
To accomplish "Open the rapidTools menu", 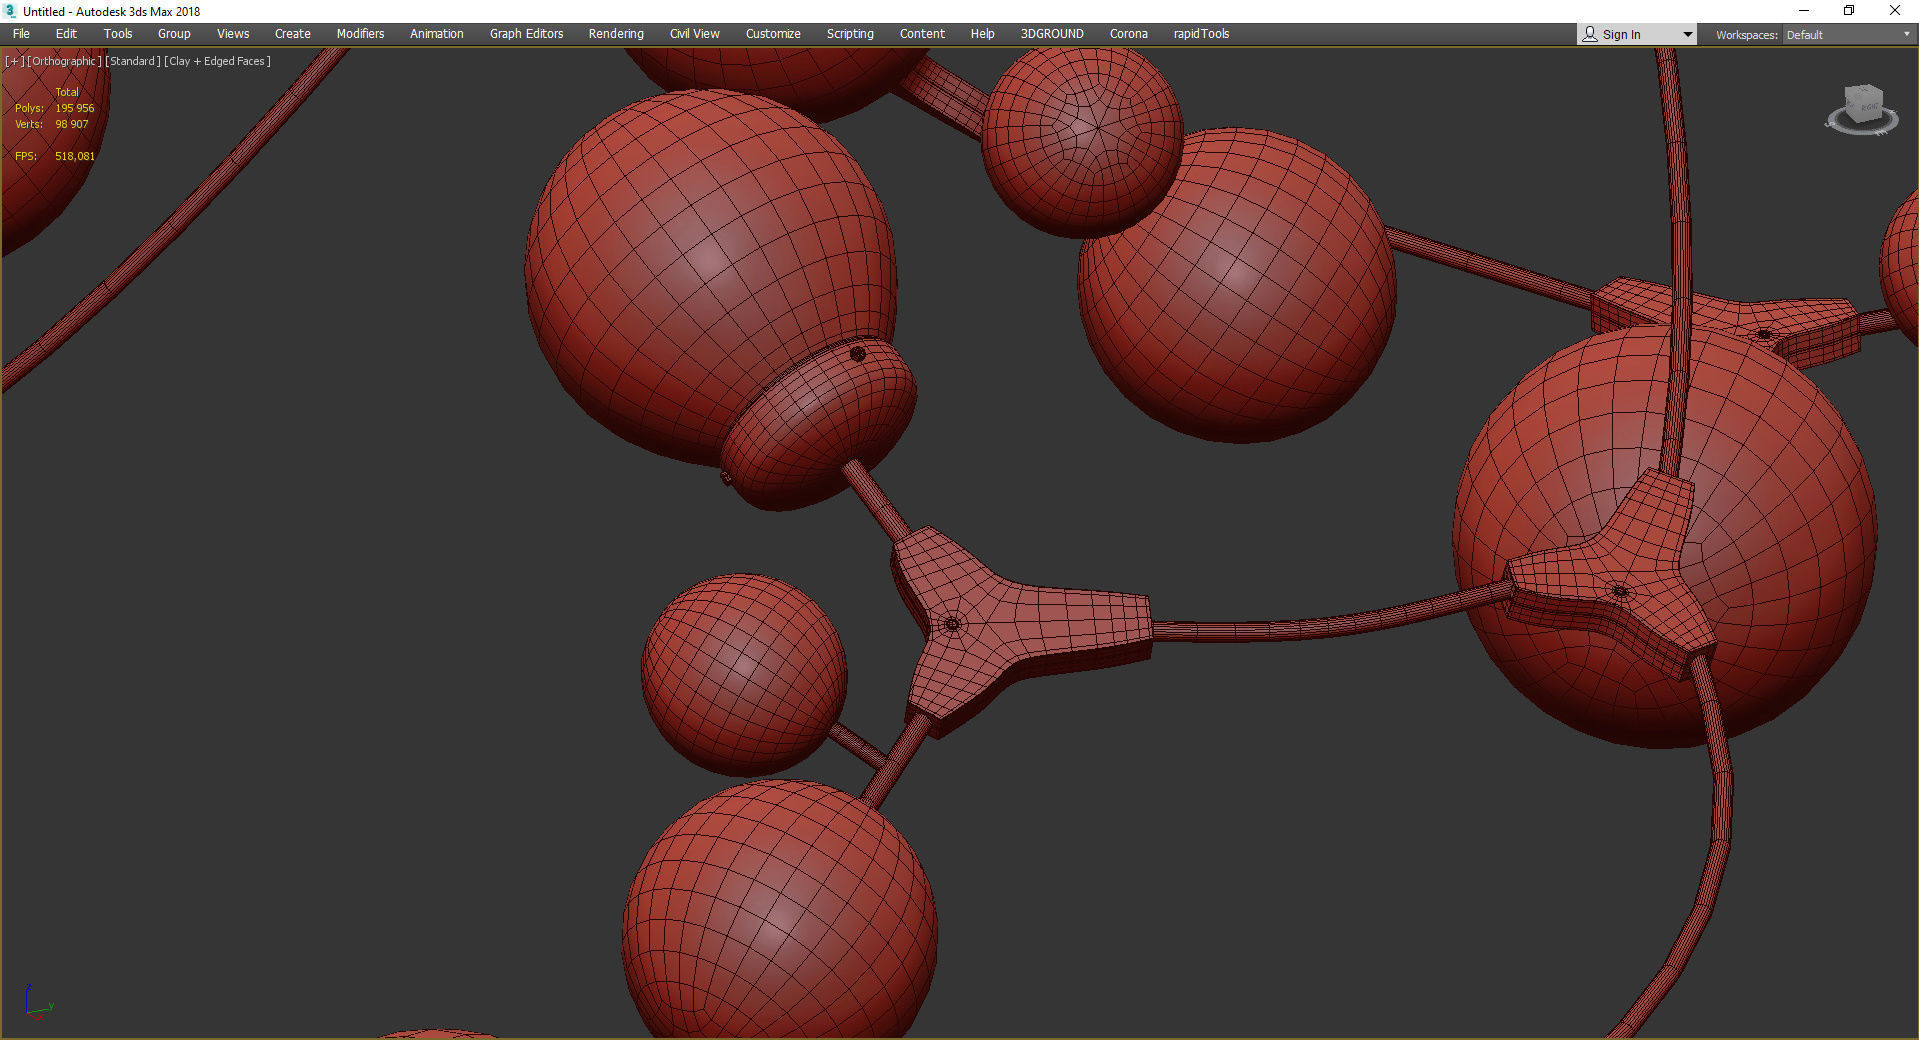I will 1202,34.
